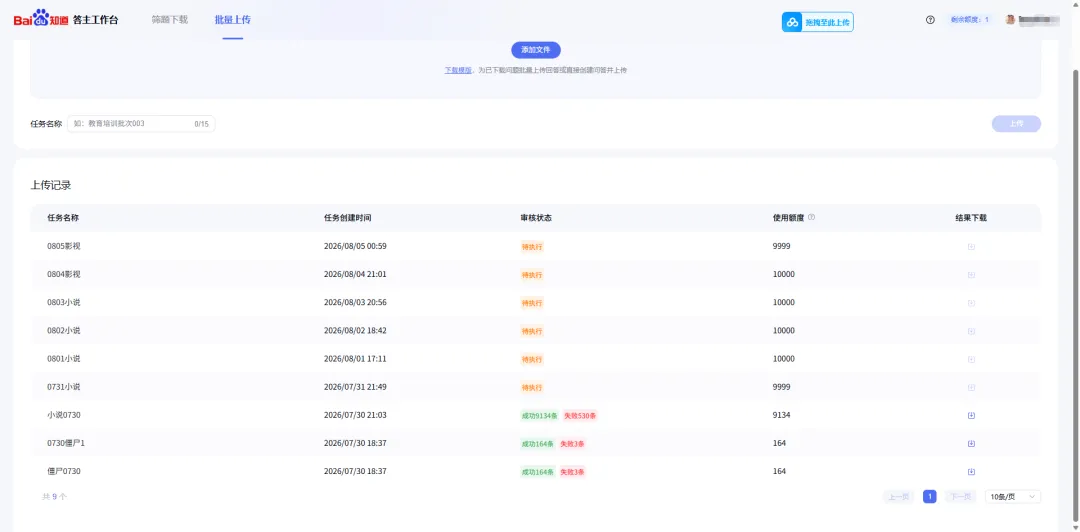Click the 上一页 pagination button

898,497
